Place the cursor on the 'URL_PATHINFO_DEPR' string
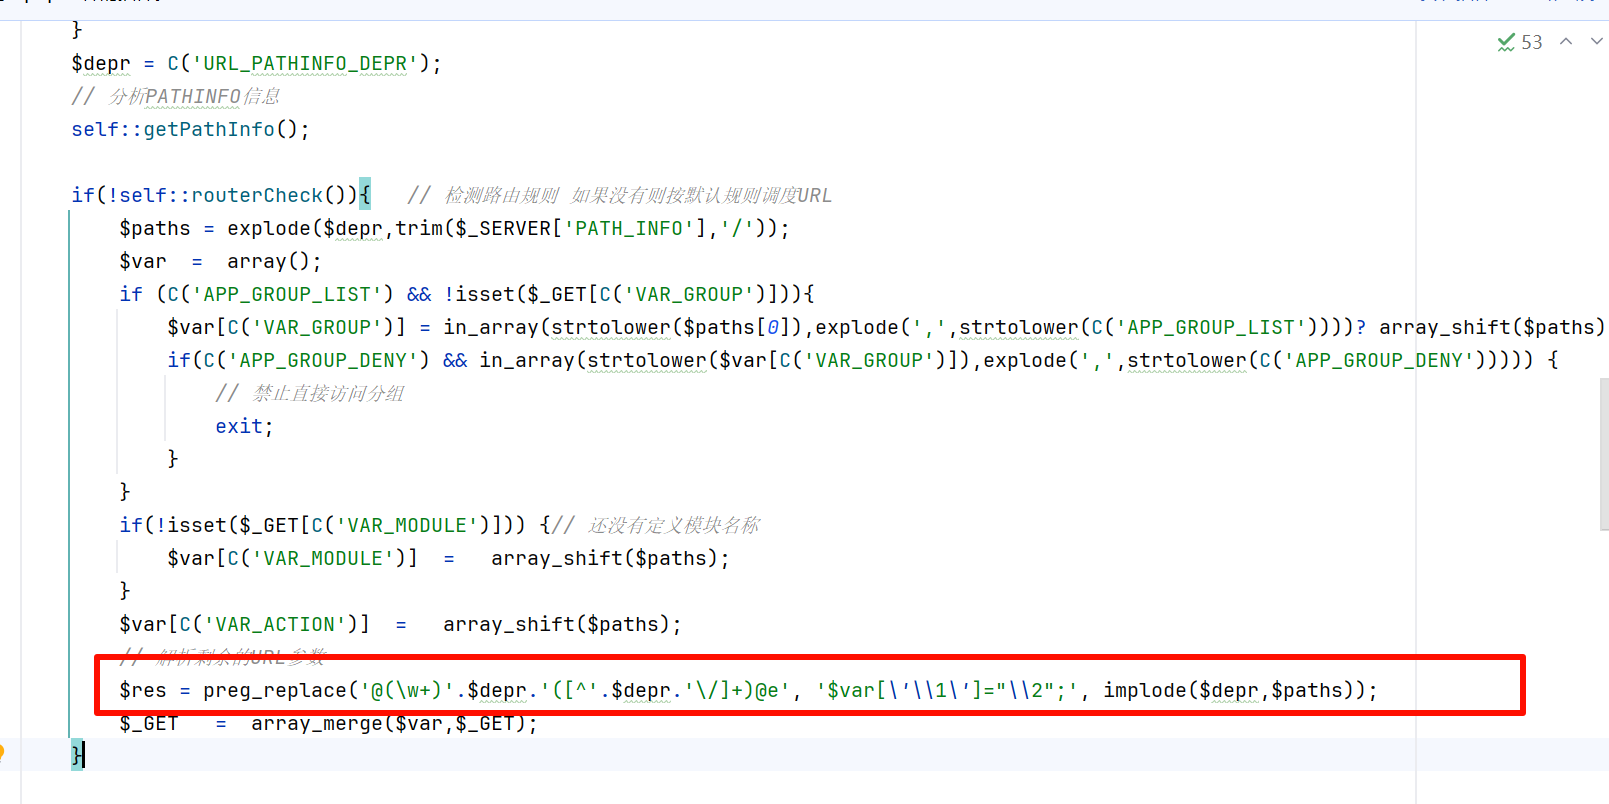The height and width of the screenshot is (804, 1609). pyautogui.click(x=305, y=64)
